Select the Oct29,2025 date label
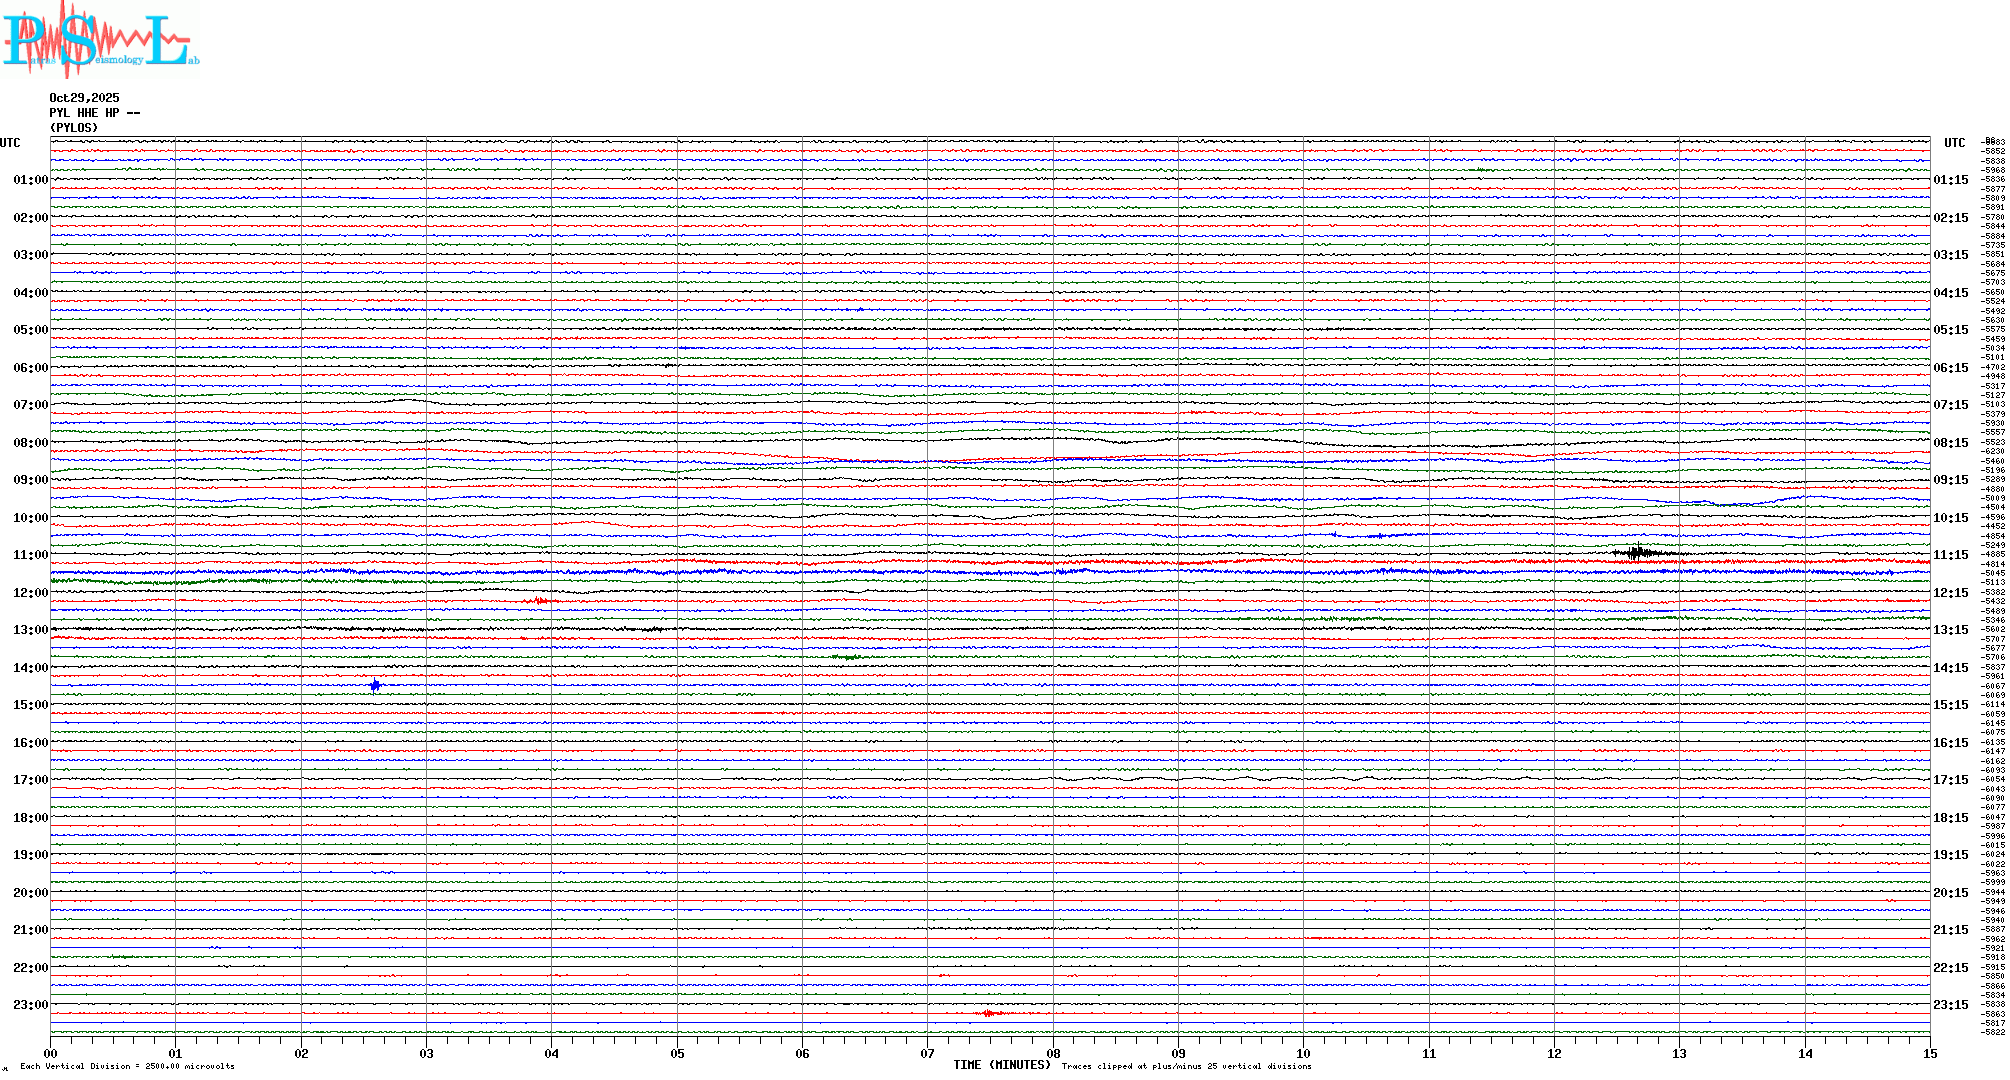This screenshot has width=2010, height=1080. pyautogui.click(x=84, y=98)
